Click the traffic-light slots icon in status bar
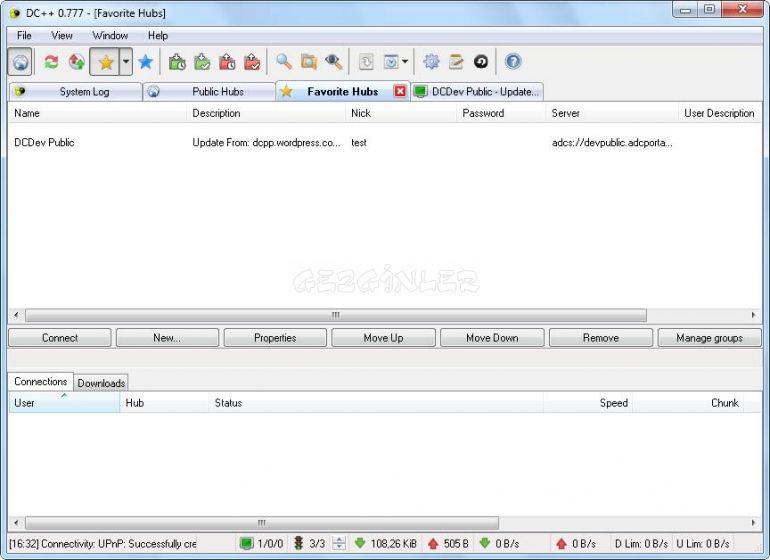The width and height of the screenshot is (770, 560). pyautogui.click(x=299, y=543)
